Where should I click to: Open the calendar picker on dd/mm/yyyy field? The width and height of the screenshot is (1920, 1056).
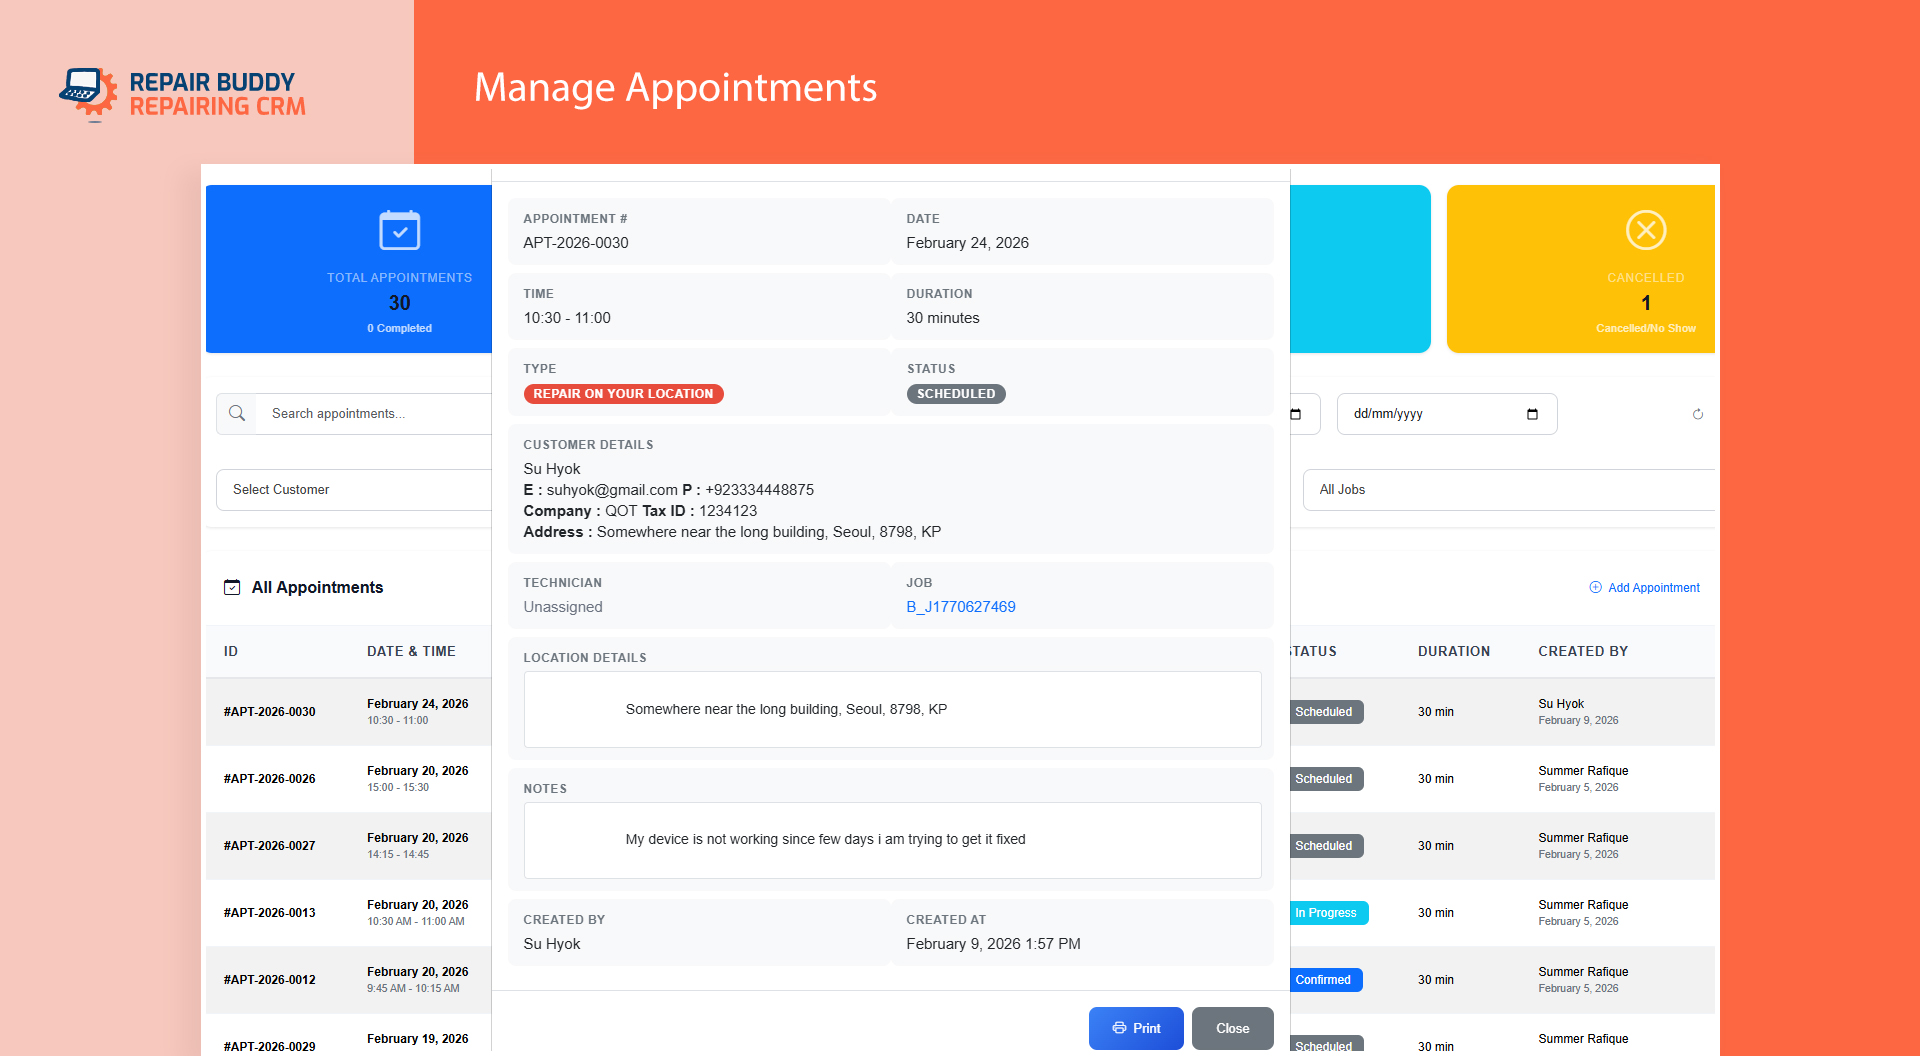1532,414
